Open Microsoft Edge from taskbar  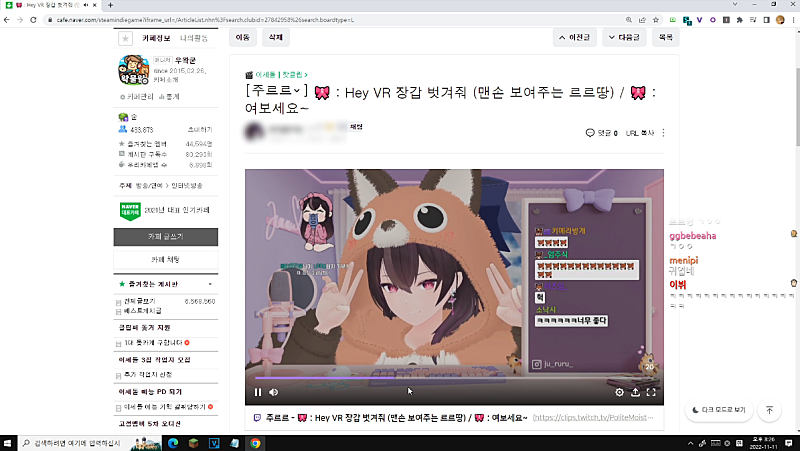173,443
